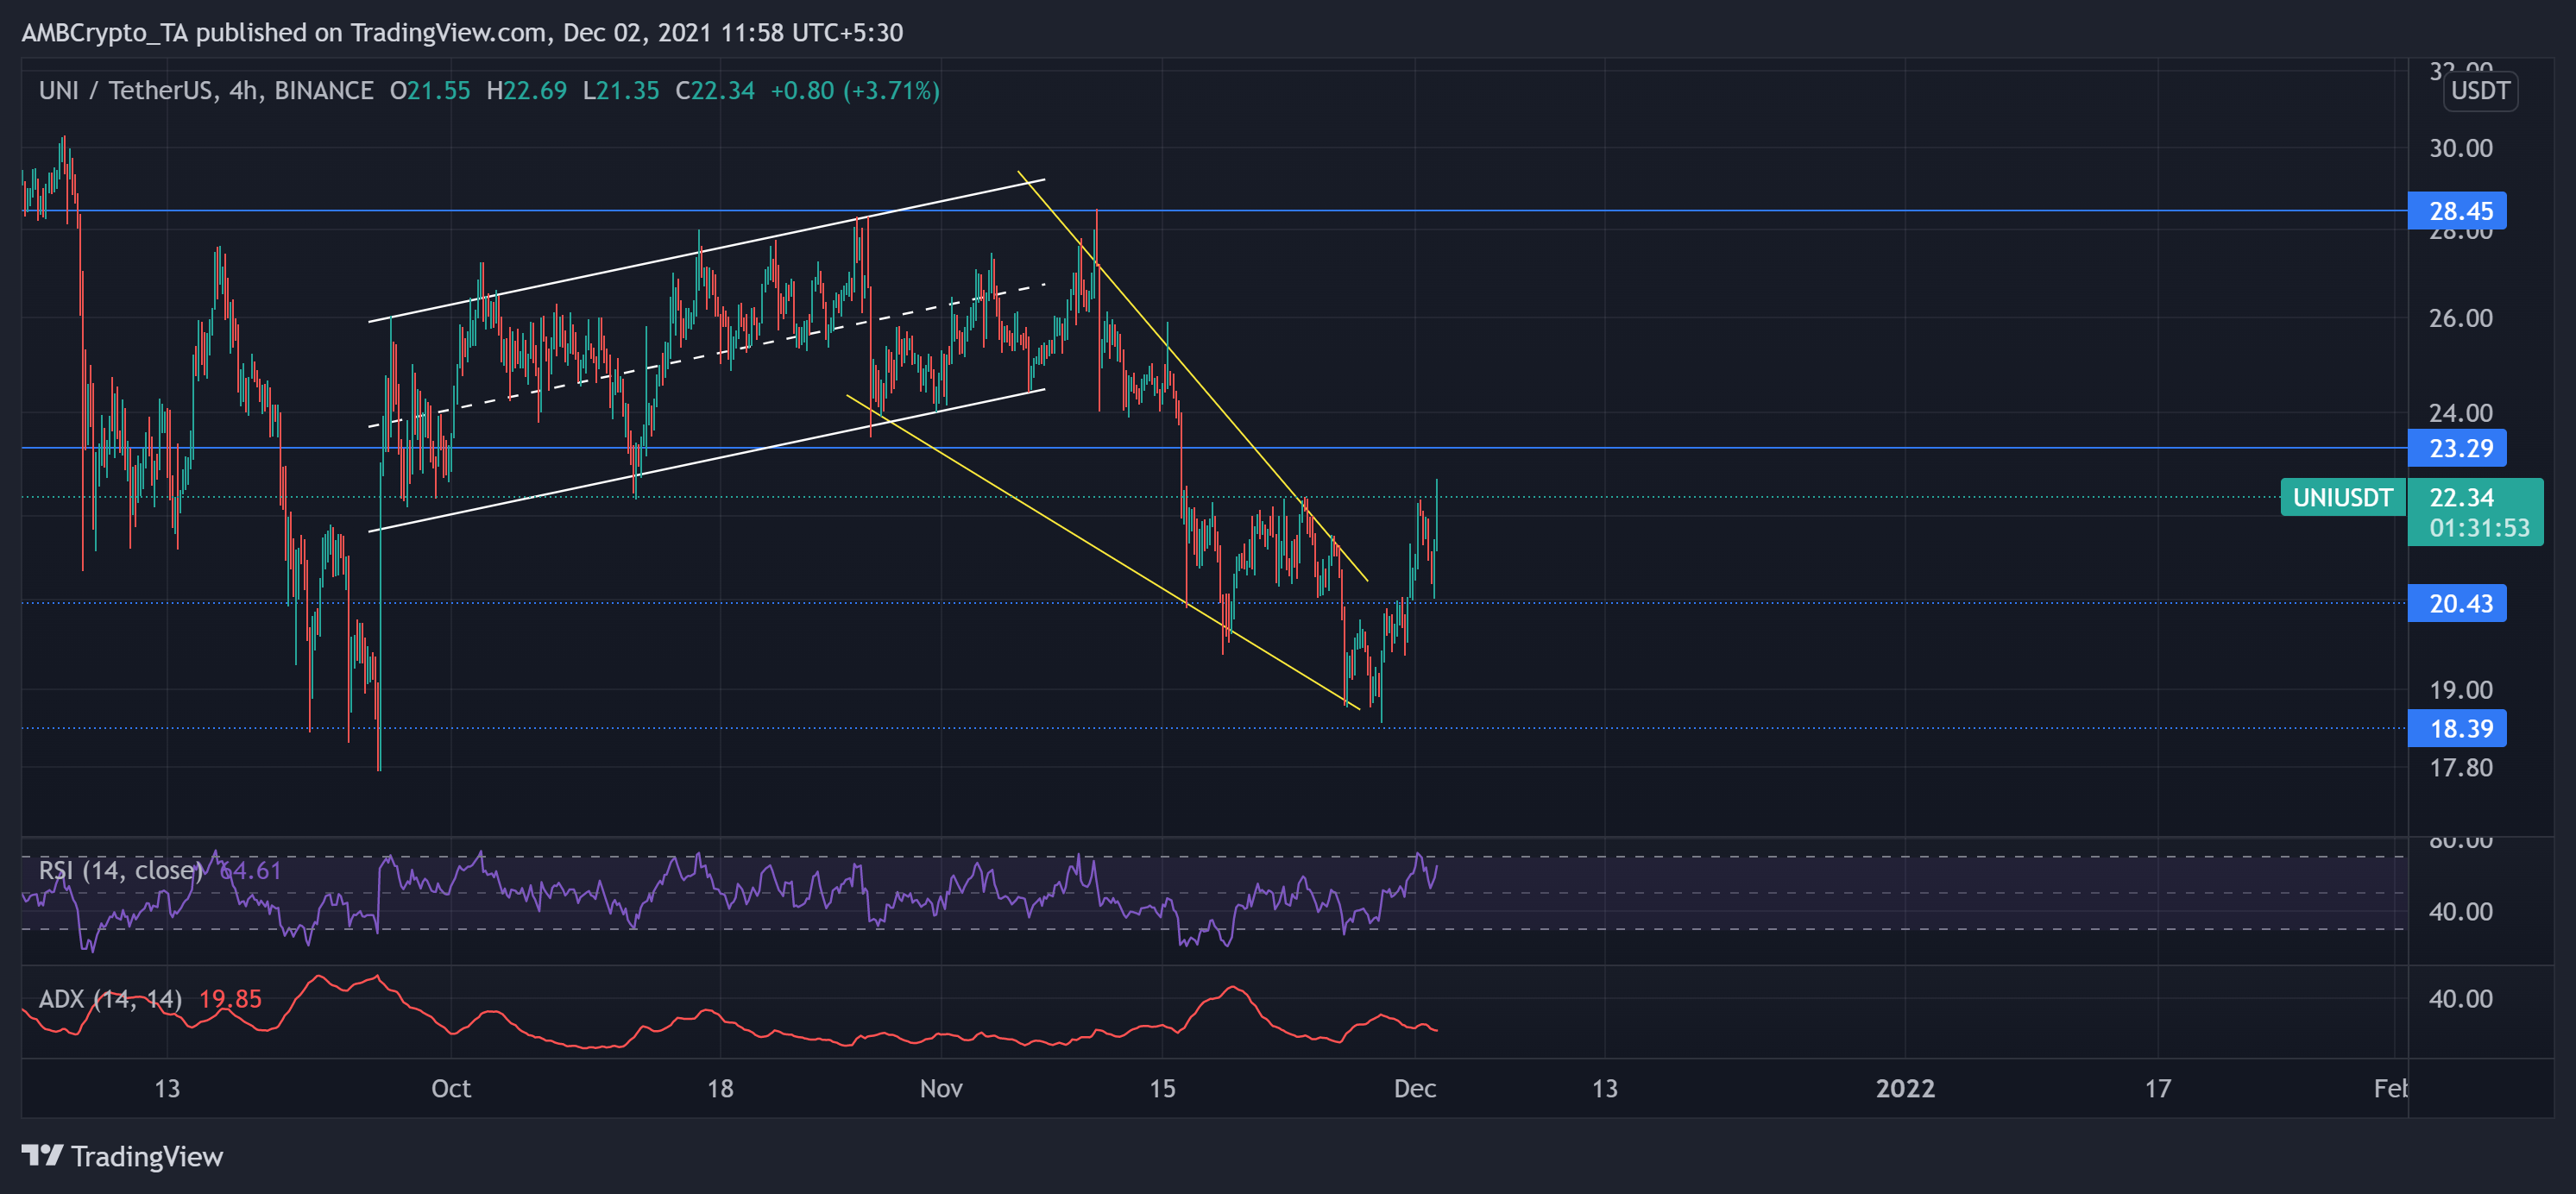This screenshot has width=2576, height=1194.
Task: Click the 2022 label on time axis
Action: 1905,1088
